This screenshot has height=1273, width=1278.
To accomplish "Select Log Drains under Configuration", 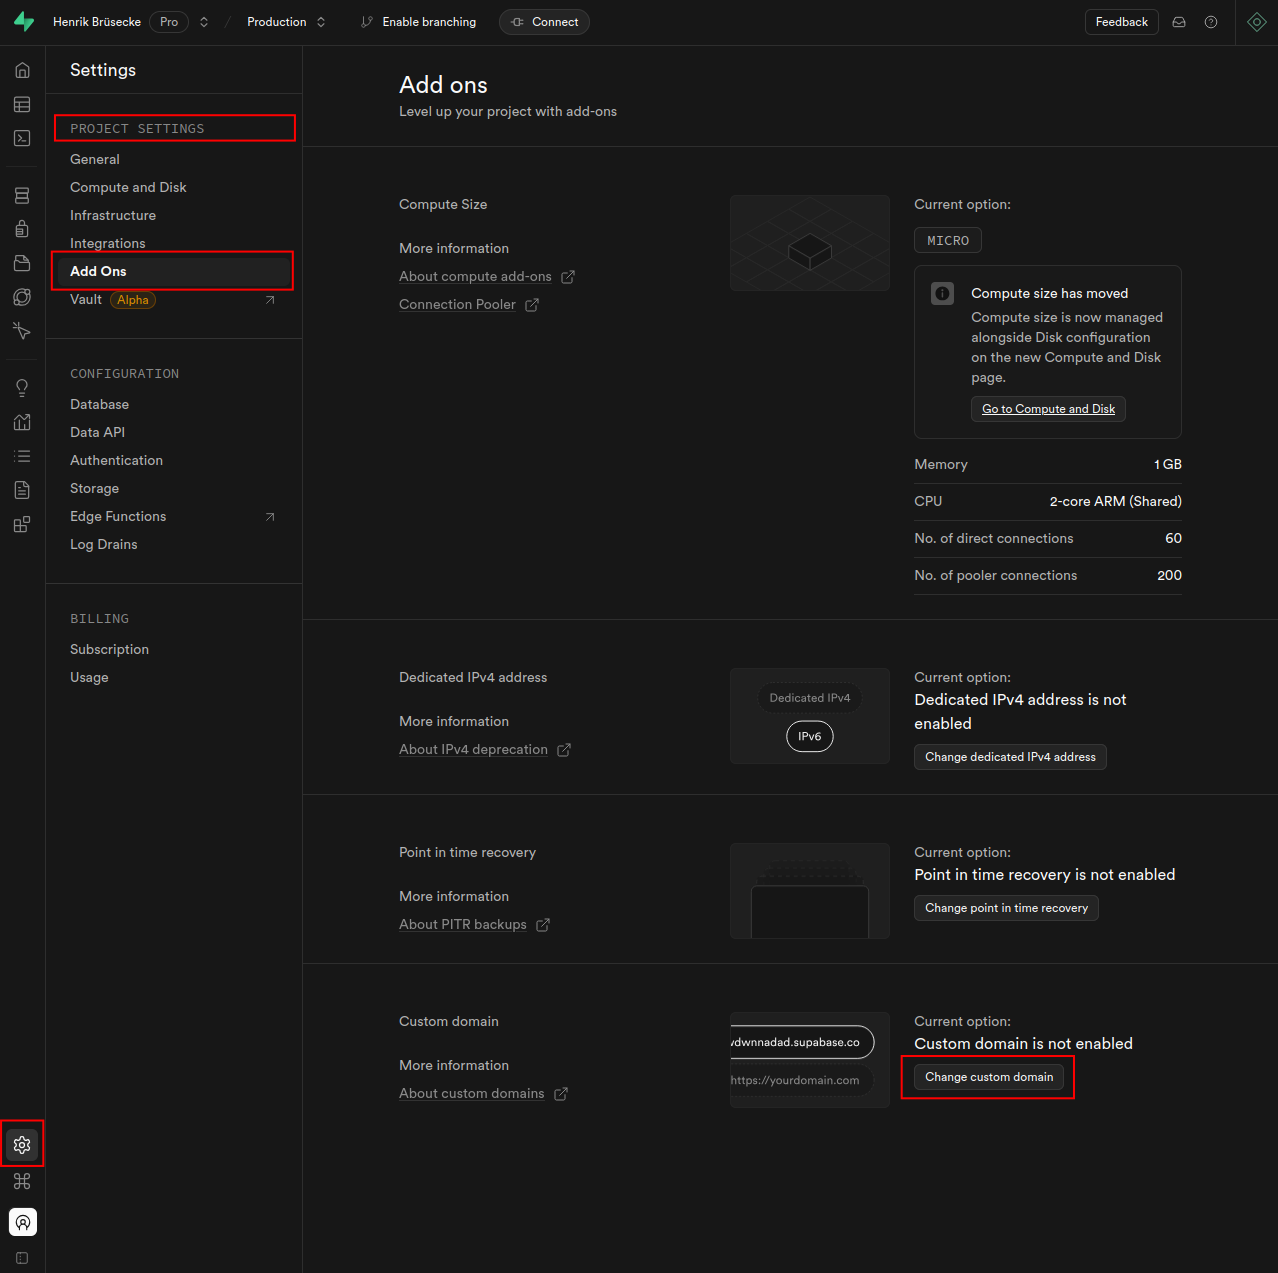I will click(x=104, y=544).
